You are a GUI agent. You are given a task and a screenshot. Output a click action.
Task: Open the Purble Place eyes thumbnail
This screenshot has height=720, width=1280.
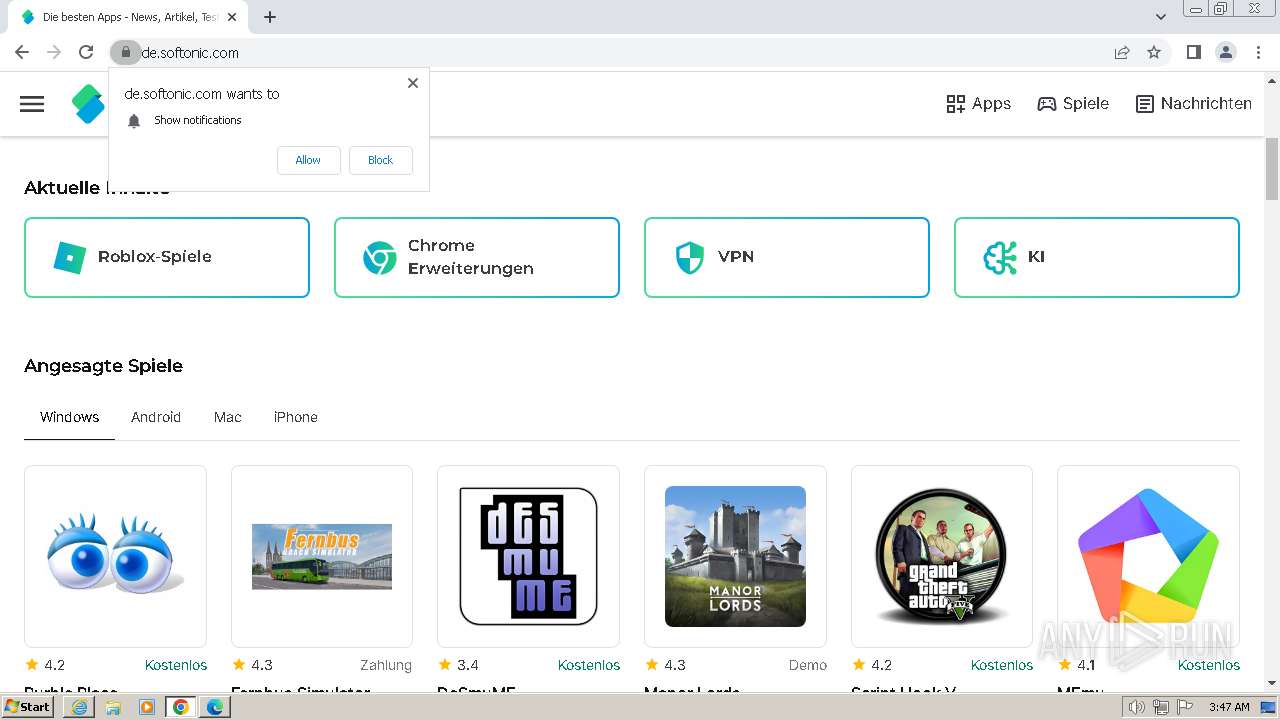click(x=115, y=556)
